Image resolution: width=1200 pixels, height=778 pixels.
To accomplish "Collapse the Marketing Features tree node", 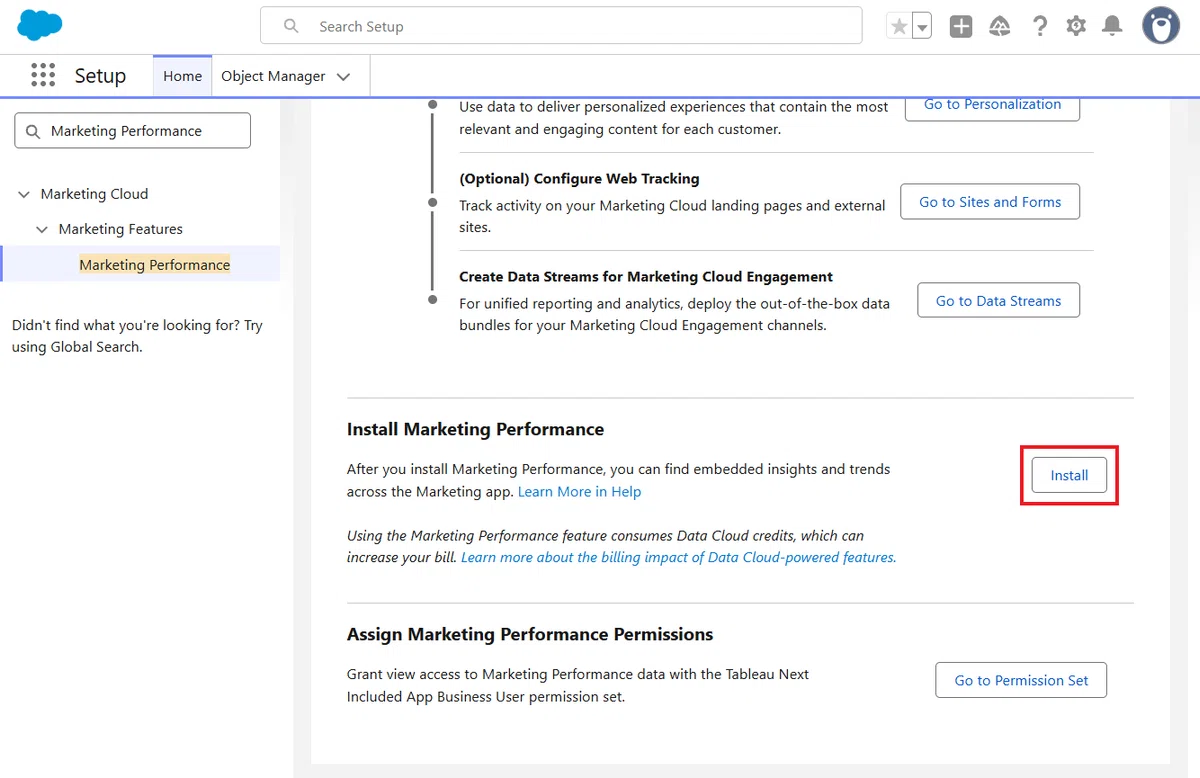I will click(42, 229).
